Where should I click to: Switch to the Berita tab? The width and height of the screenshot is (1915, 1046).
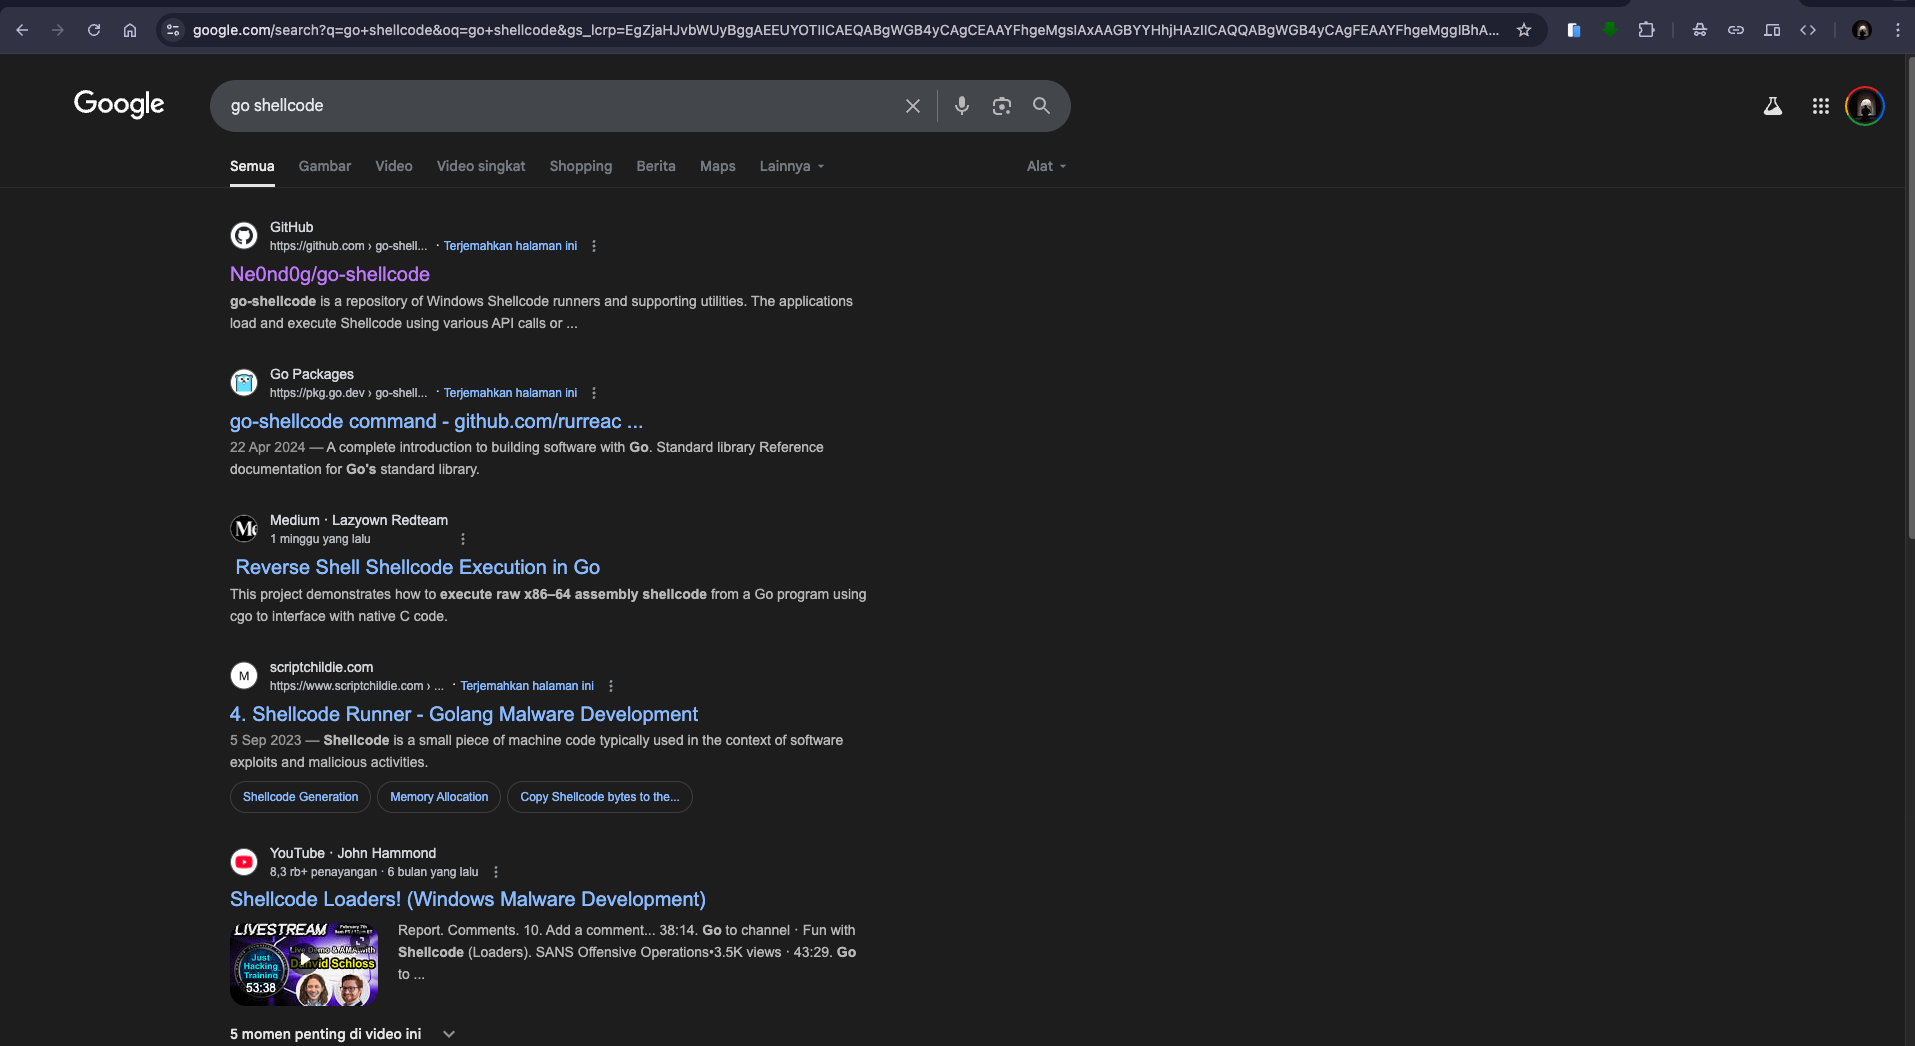click(x=655, y=166)
